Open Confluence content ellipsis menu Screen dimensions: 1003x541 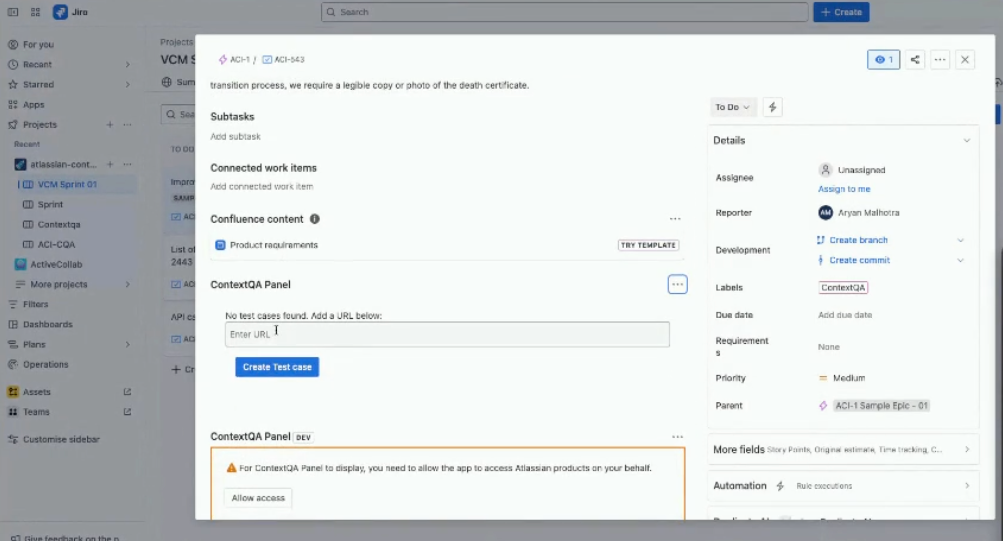click(675, 219)
